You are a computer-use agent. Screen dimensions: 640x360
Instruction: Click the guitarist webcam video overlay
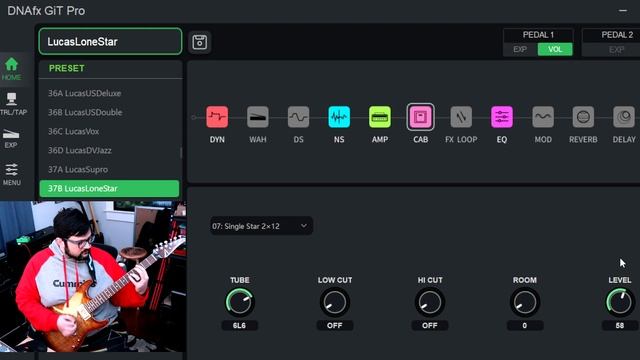coord(93,276)
